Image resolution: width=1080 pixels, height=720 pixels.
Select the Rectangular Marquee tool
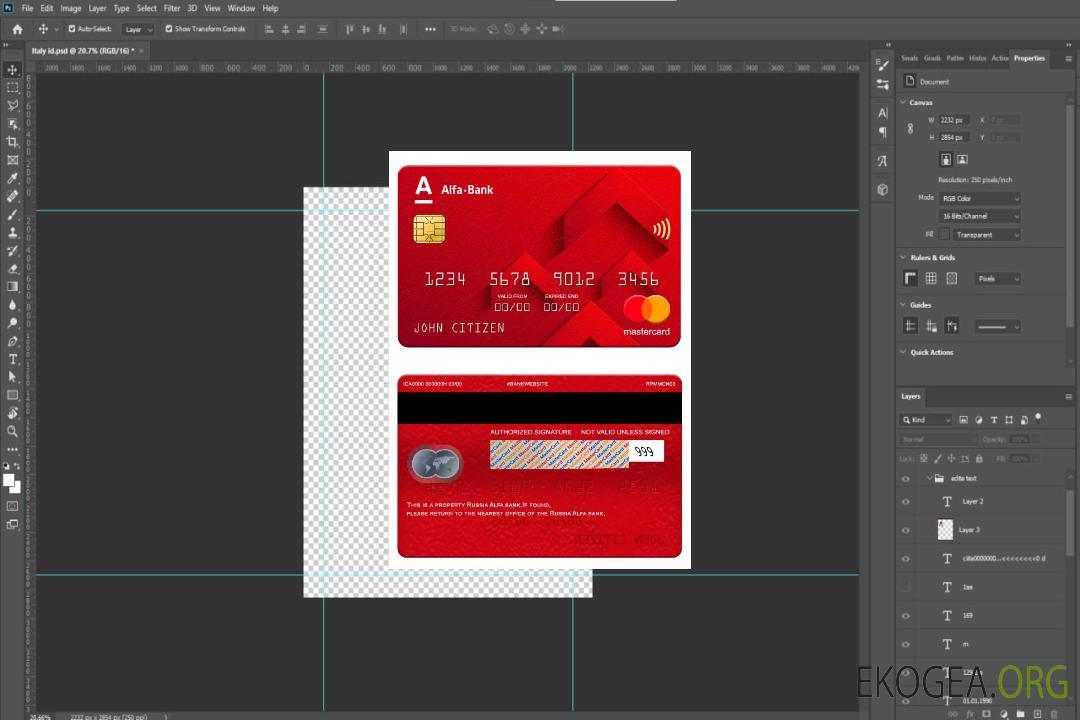(12, 88)
